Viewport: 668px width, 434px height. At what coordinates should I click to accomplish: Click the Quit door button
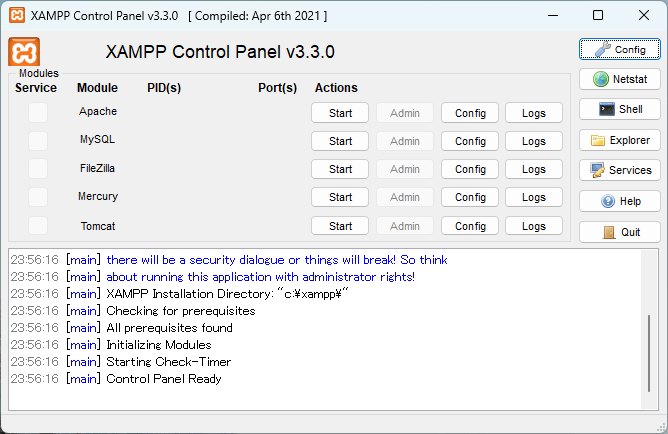pos(619,232)
